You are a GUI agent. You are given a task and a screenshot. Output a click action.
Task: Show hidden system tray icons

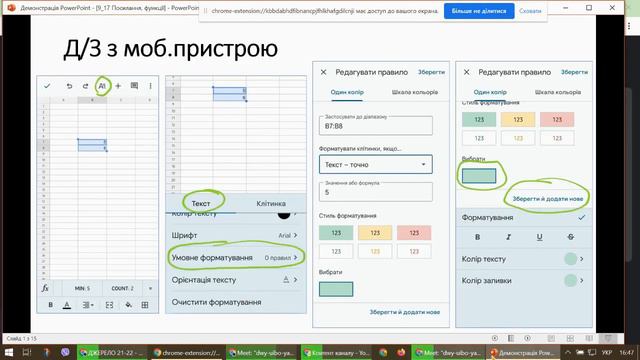[x=567, y=352]
